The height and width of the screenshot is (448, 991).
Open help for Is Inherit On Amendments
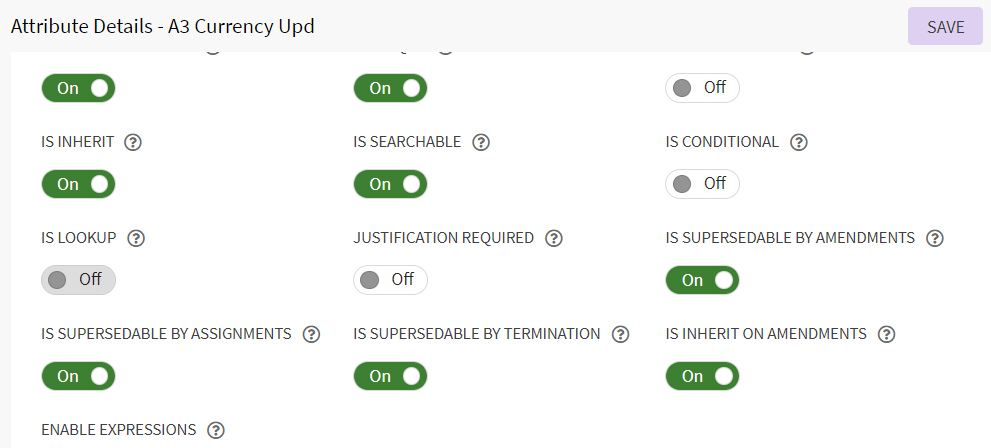(x=886, y=334)
